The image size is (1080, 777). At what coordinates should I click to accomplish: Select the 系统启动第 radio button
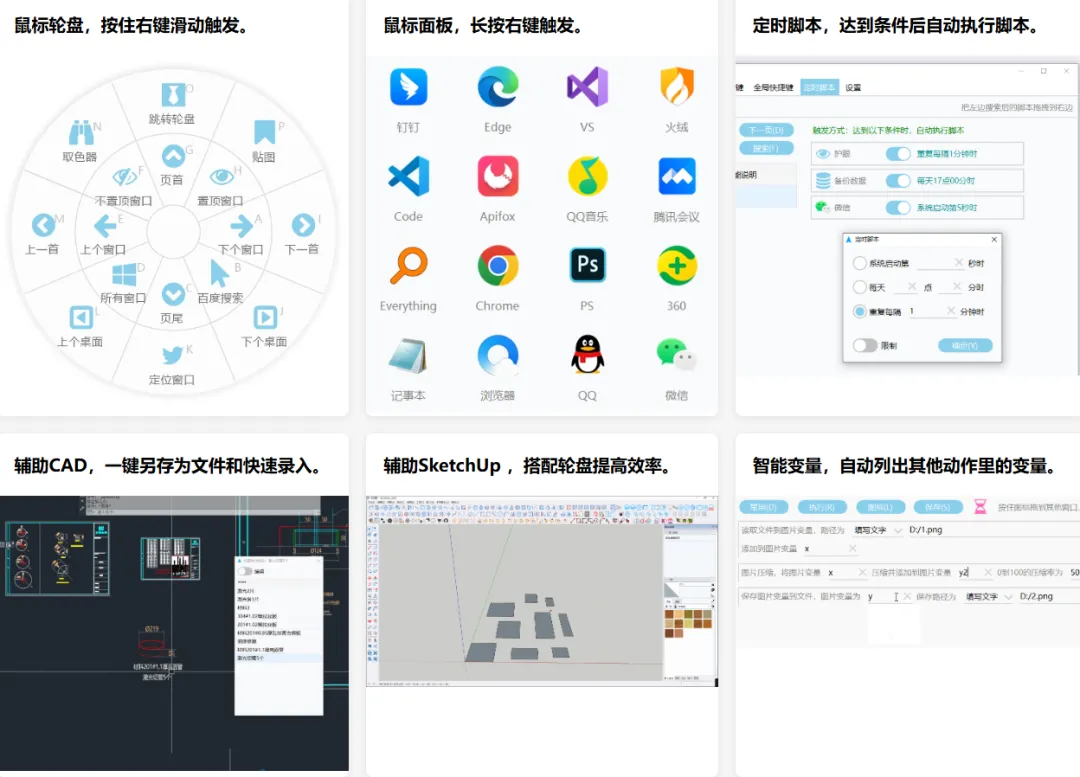click(860, 263)
